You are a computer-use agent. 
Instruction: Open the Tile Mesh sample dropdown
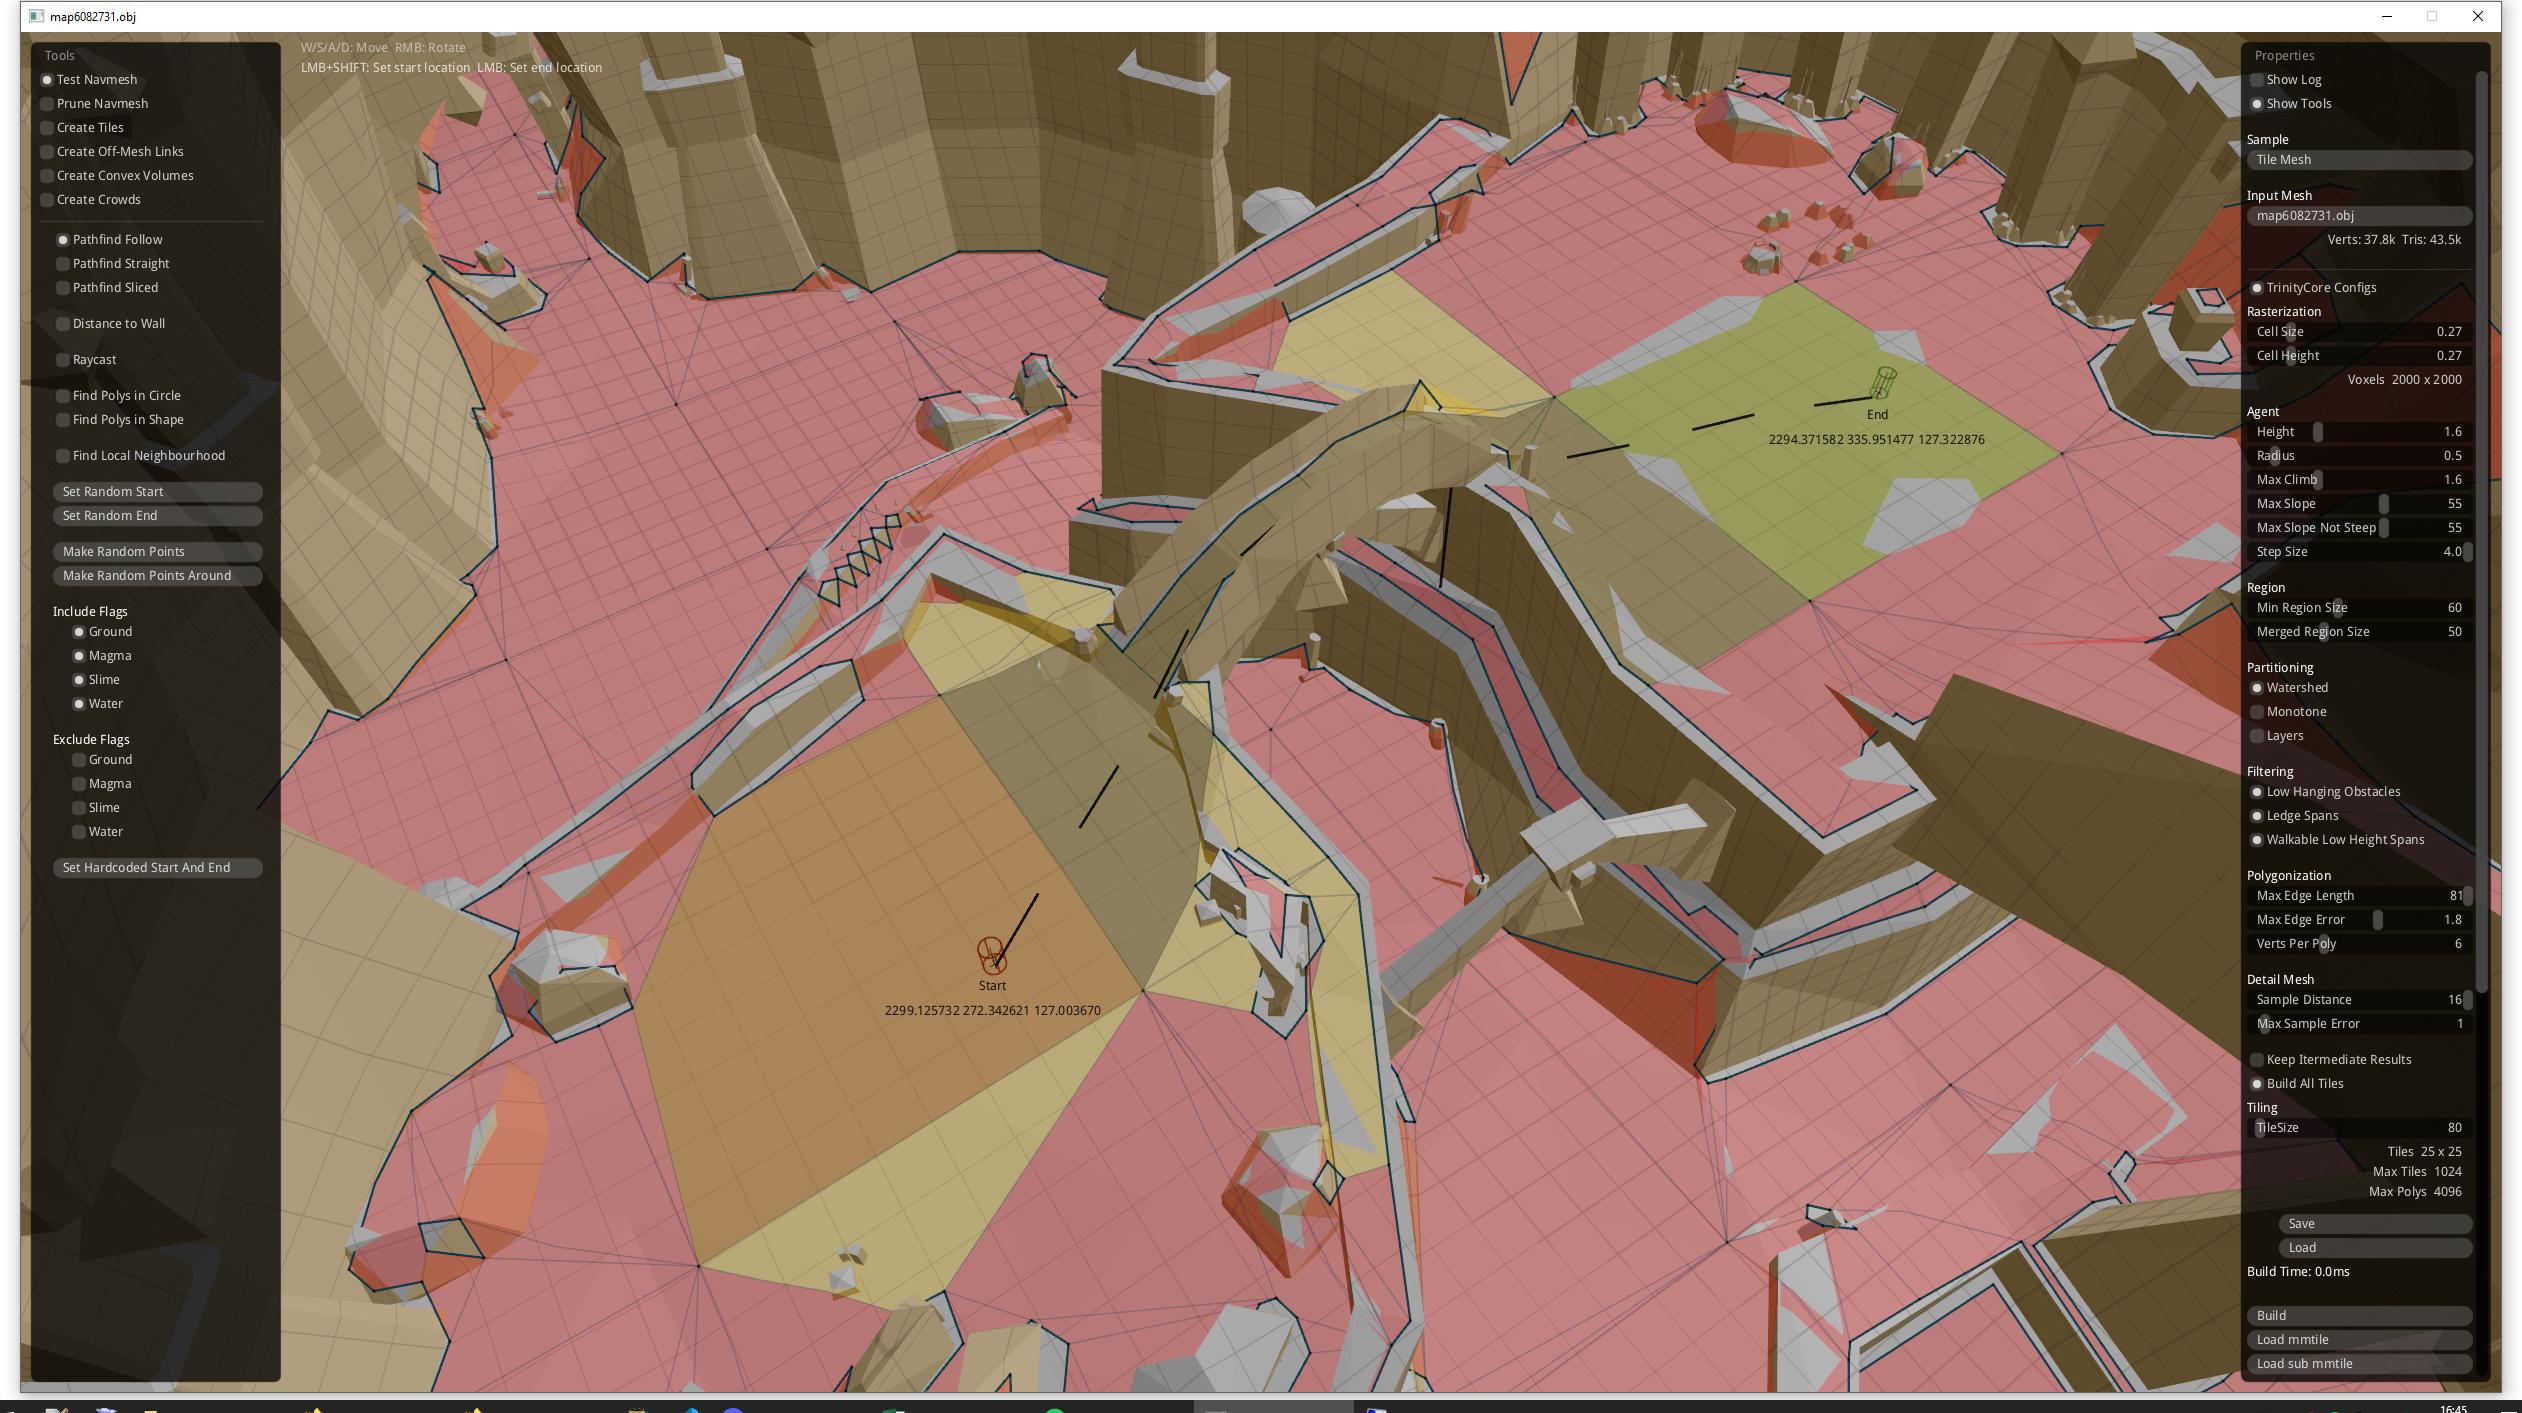click(x=2357, y=160)
